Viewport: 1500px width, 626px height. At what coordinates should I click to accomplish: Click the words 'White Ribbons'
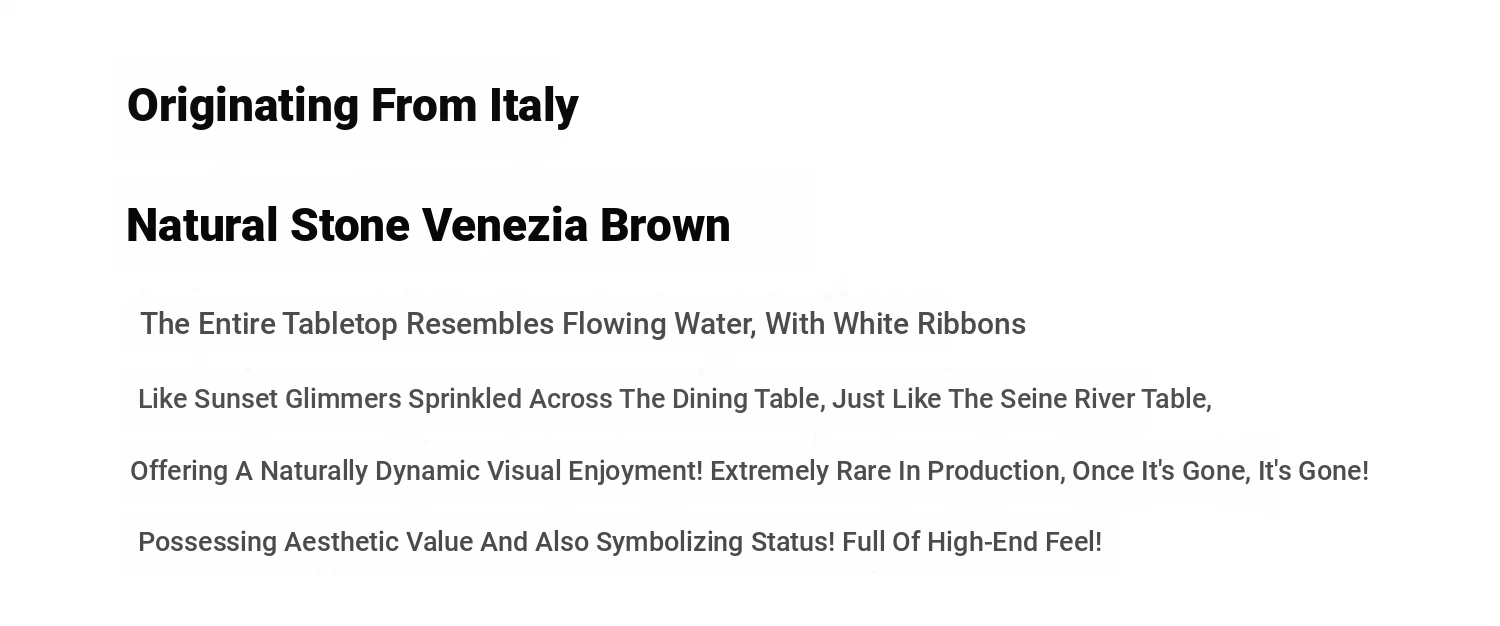pos(929,324)
